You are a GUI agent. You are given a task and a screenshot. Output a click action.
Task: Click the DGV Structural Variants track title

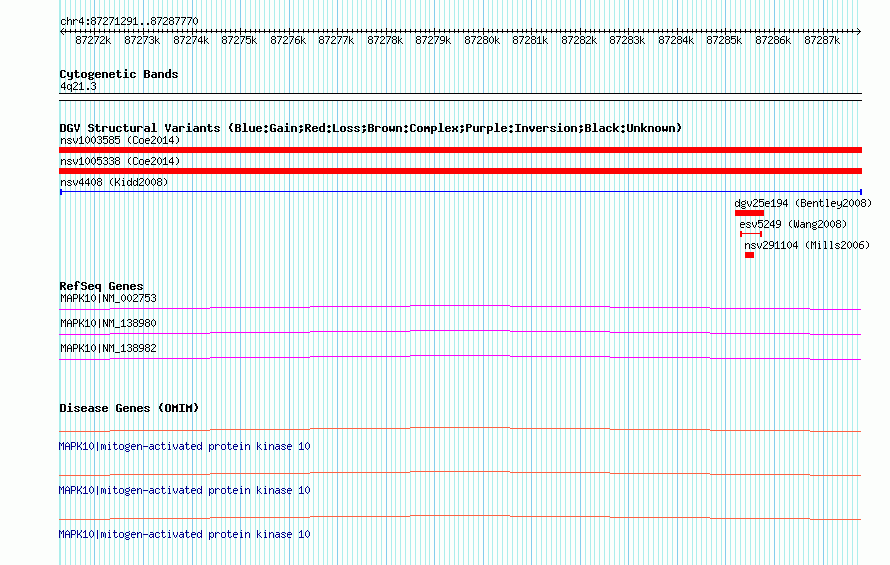371,128
